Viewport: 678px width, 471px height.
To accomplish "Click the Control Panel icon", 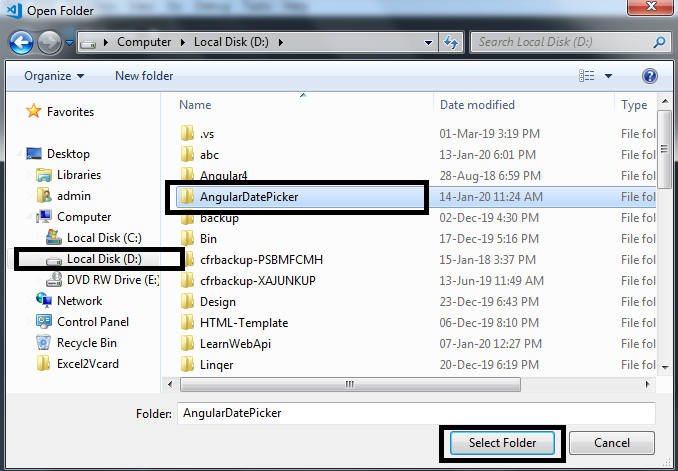I will tap(44, 321).
